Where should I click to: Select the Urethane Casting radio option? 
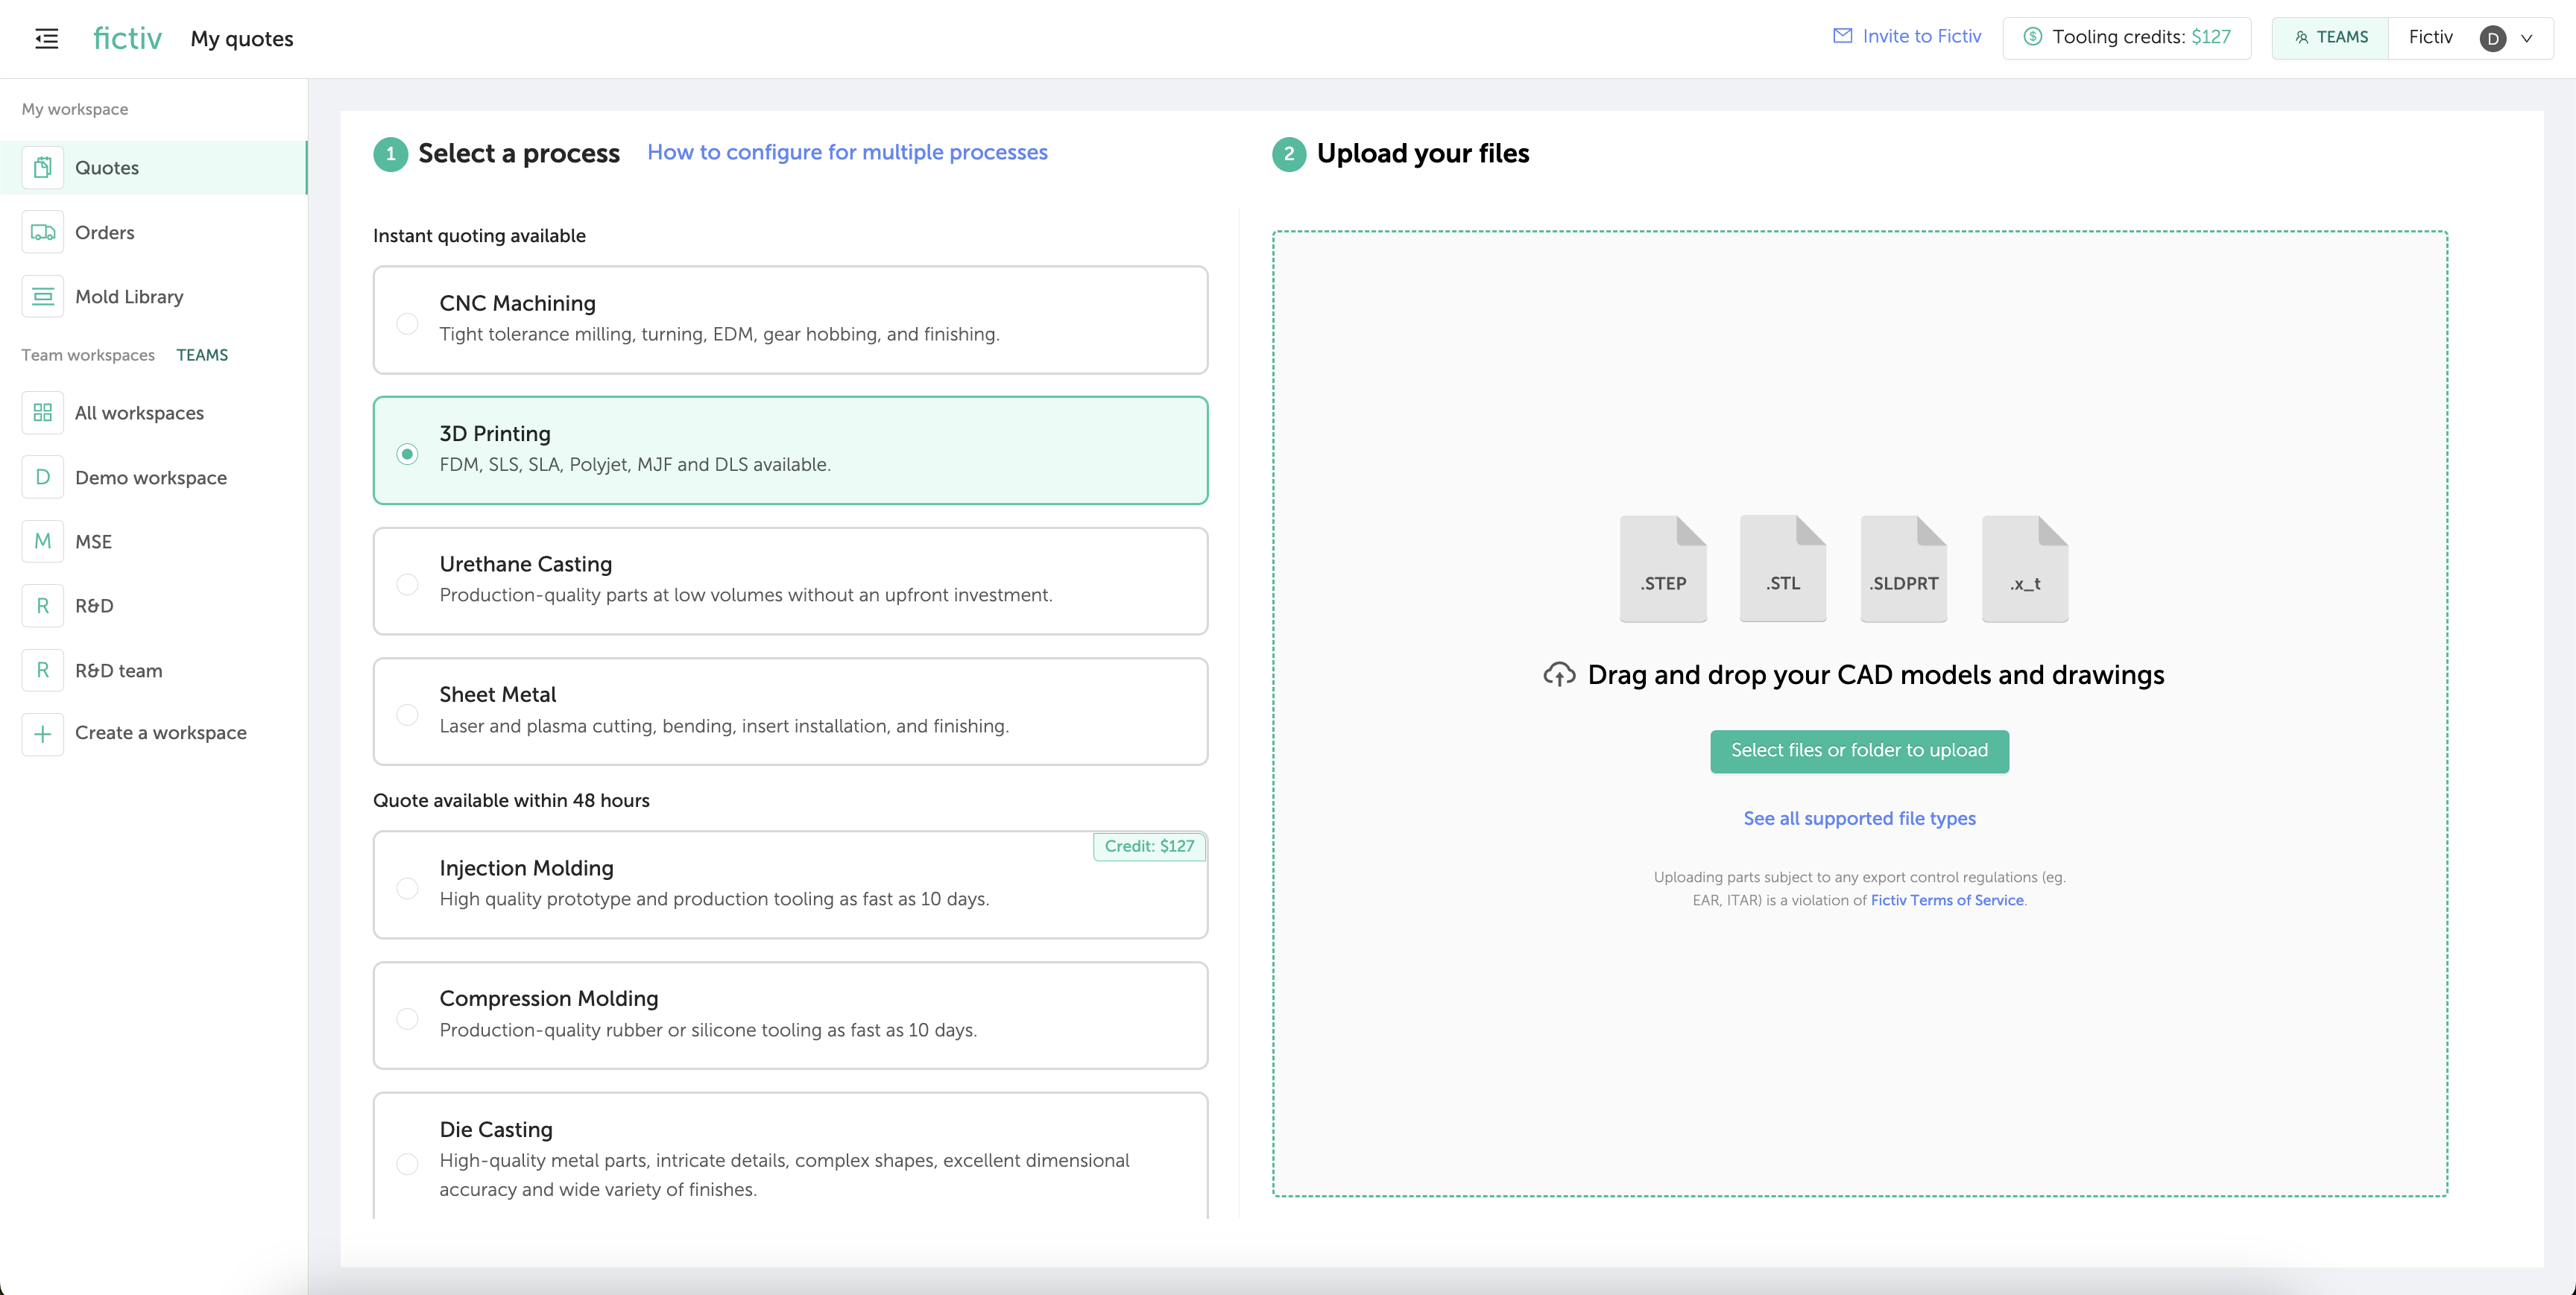(407, 583)
